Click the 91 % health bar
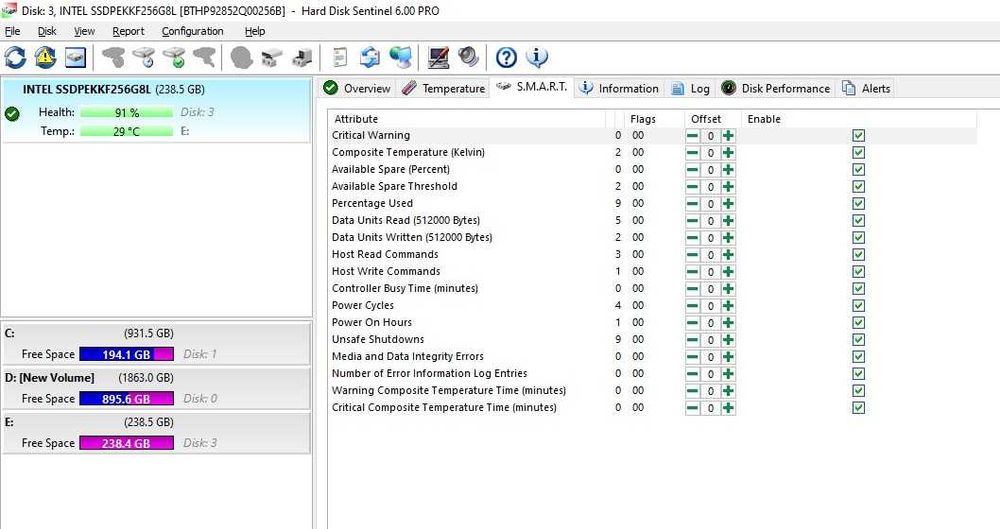 tap(126, 112)
